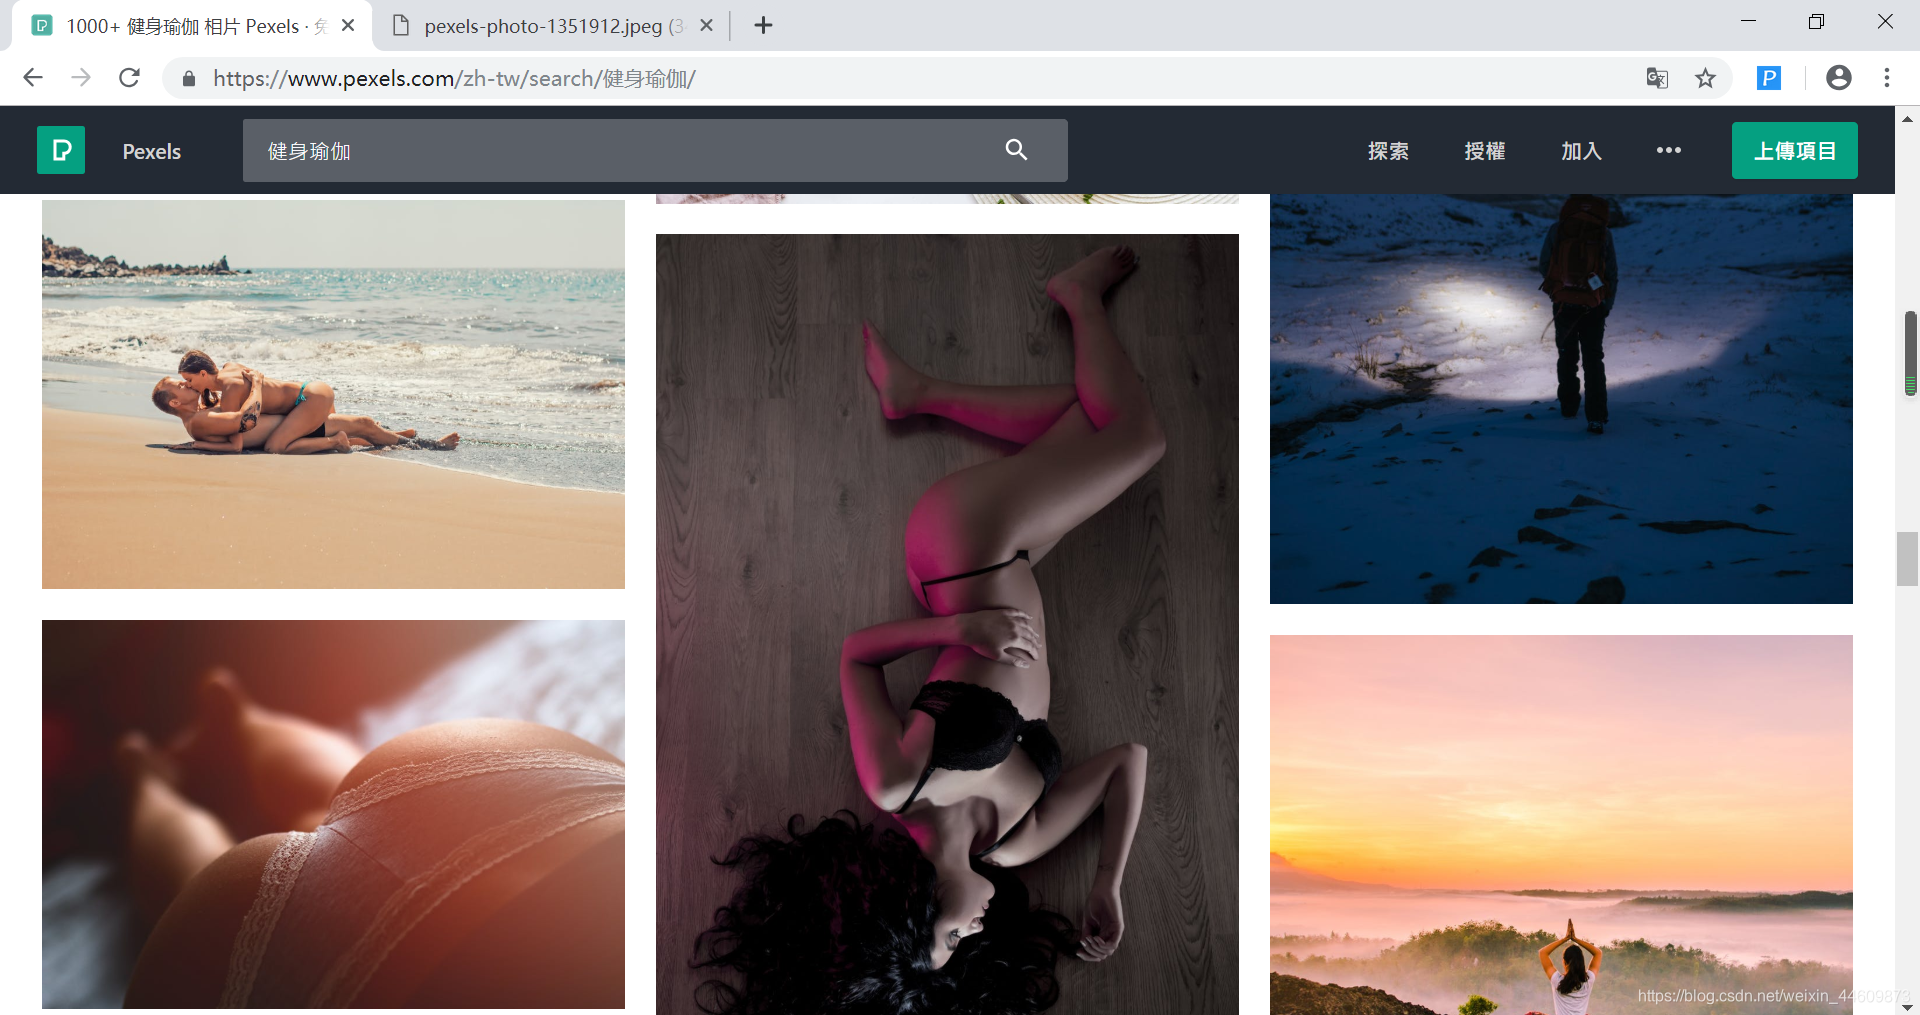
Task: Minimize the browser window
Action: (x=1748, y=22)
